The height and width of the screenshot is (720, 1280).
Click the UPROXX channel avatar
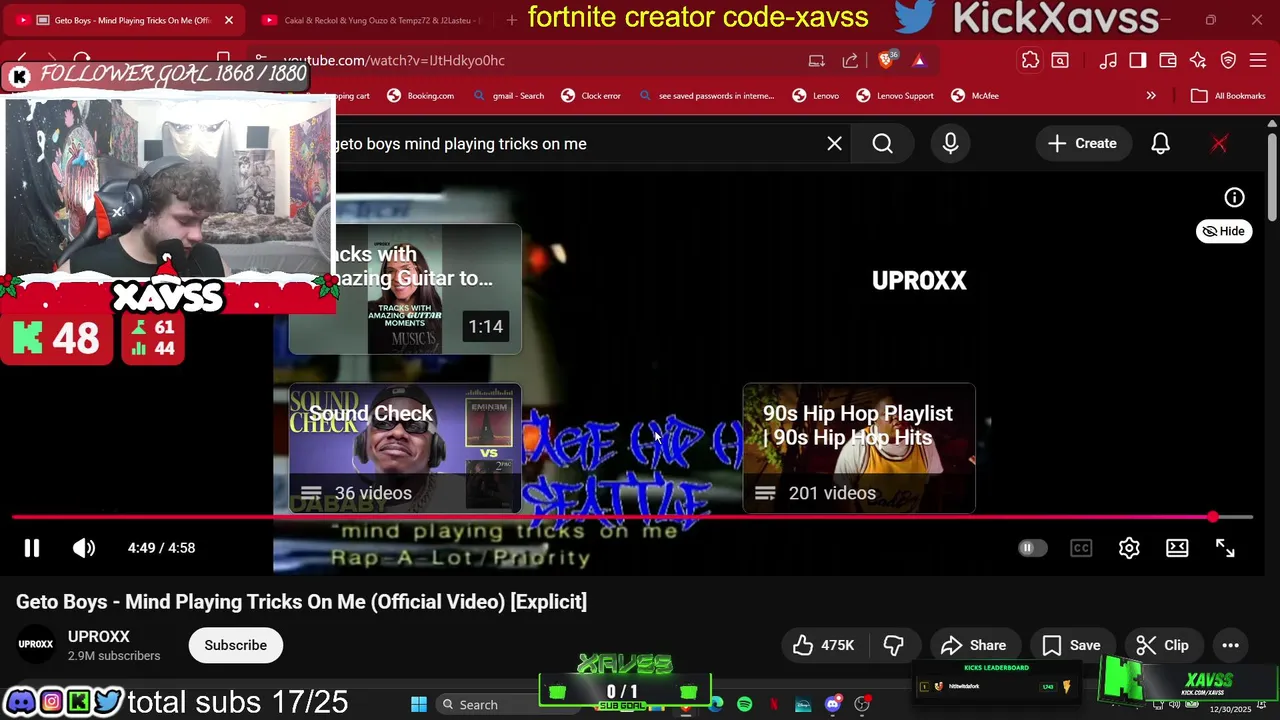tap(36, 645)
